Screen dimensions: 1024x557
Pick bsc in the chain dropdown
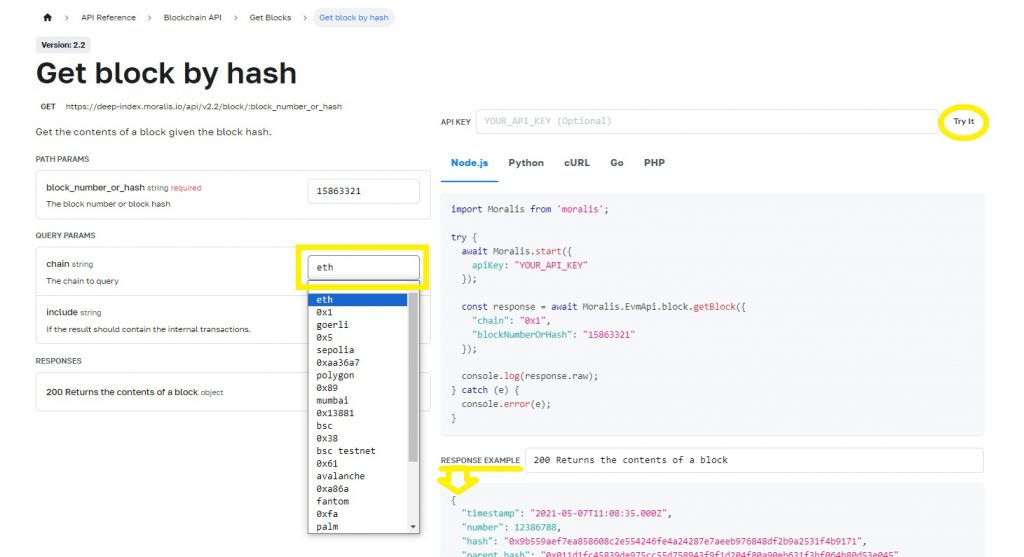click(358, 426)
